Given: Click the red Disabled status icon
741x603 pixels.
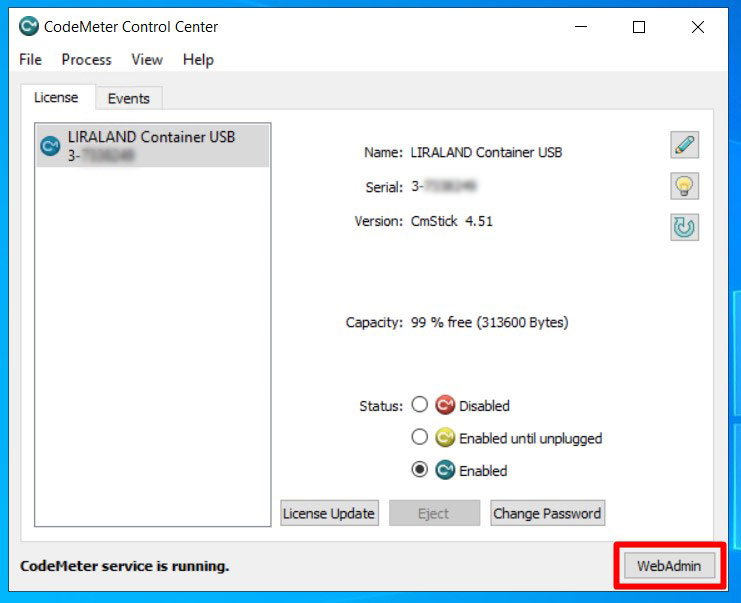Looking at the screenshot, I should [x=445, y=405].
